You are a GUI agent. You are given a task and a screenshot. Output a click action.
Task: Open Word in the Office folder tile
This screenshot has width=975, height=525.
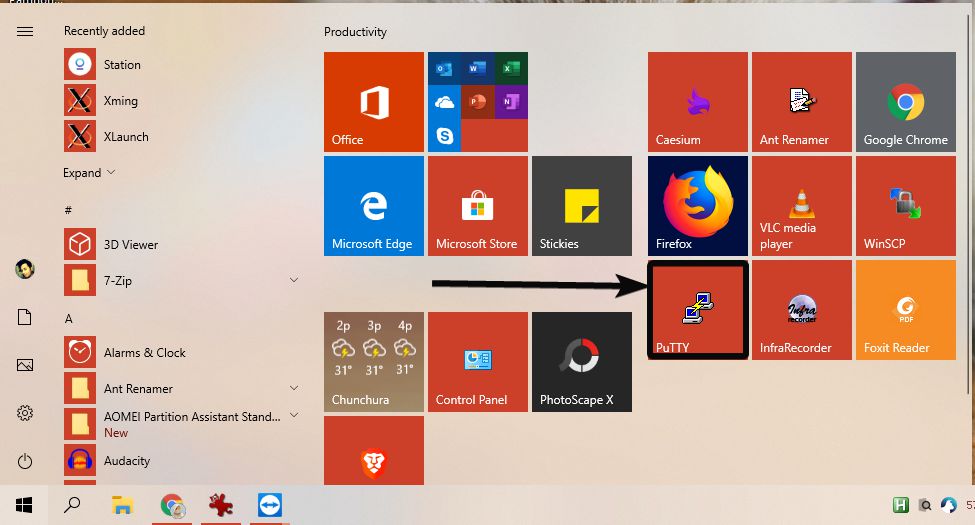(x=478, y=68)
